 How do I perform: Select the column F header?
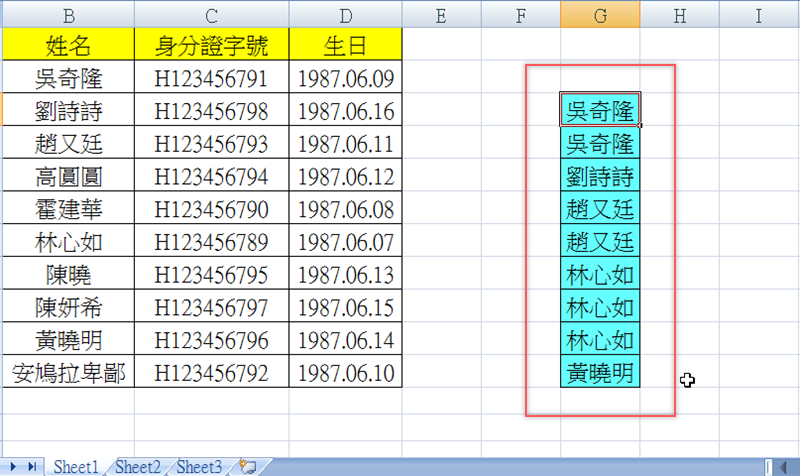[x=521, y=15]
